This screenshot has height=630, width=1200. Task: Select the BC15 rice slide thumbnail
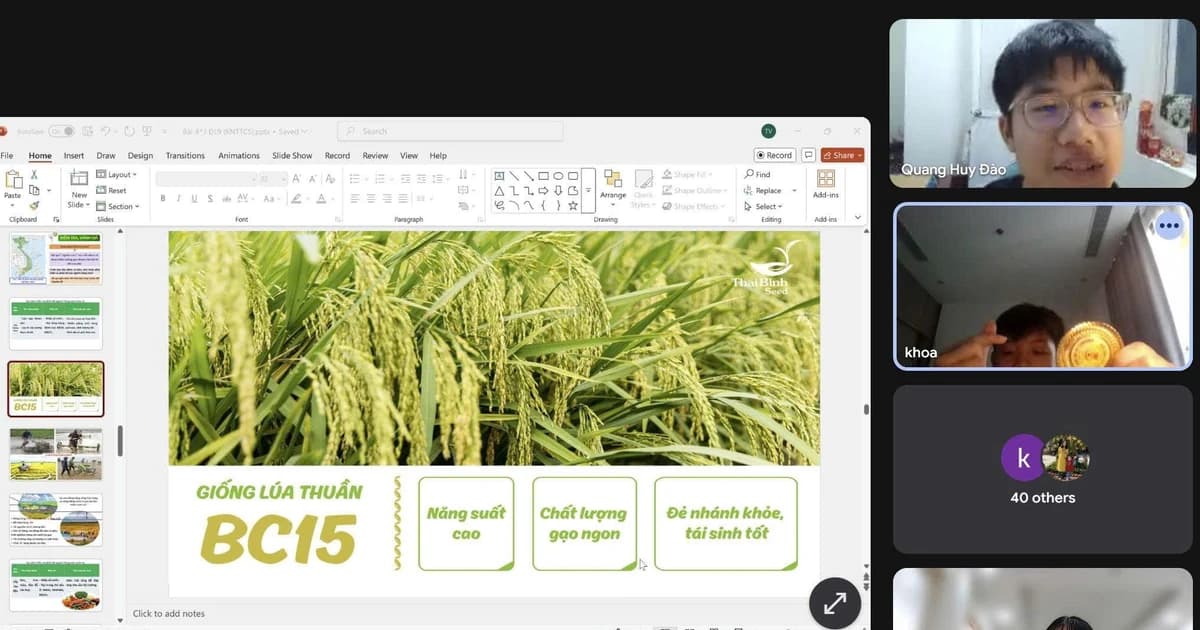tap(56, 388)
